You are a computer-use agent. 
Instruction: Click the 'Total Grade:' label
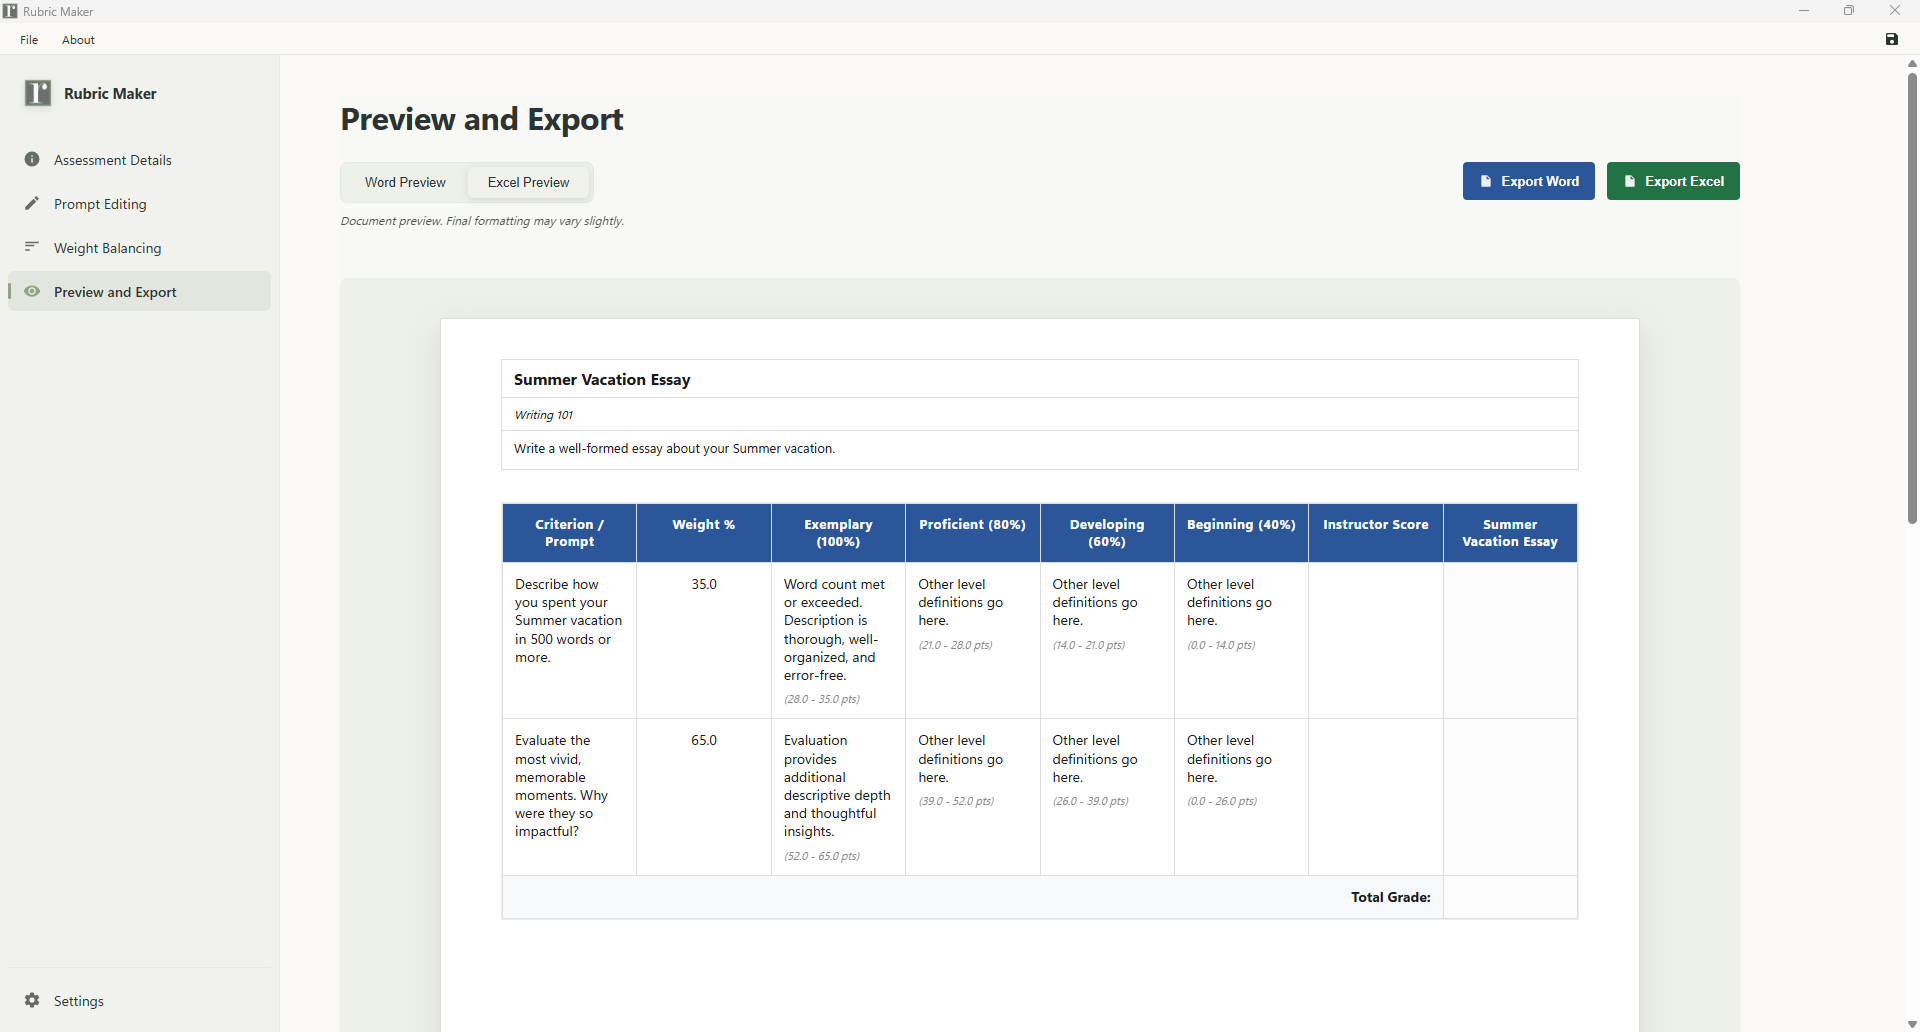click(1390, 898)
